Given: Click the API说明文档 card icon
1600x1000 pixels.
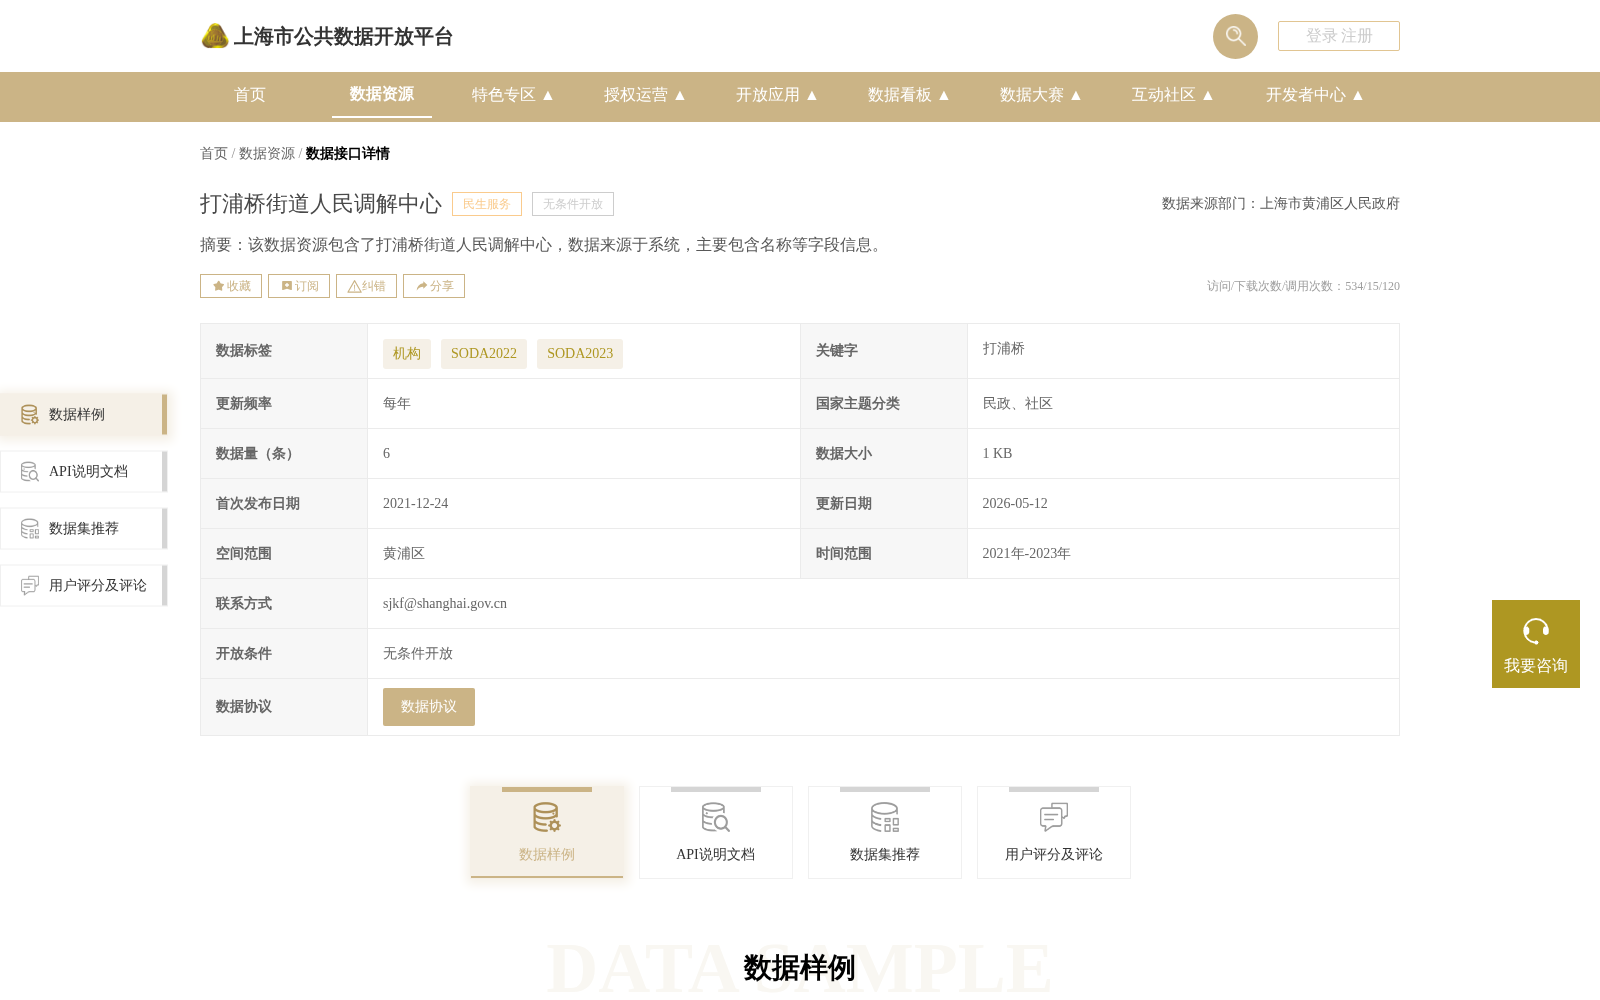Looking at the screenshot, I should 716,817.
